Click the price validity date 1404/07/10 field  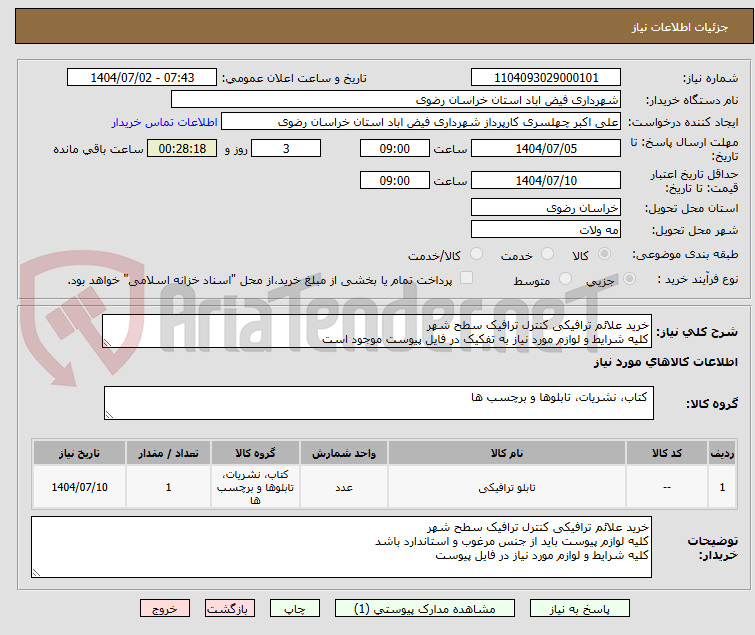(x=546, y=180)
